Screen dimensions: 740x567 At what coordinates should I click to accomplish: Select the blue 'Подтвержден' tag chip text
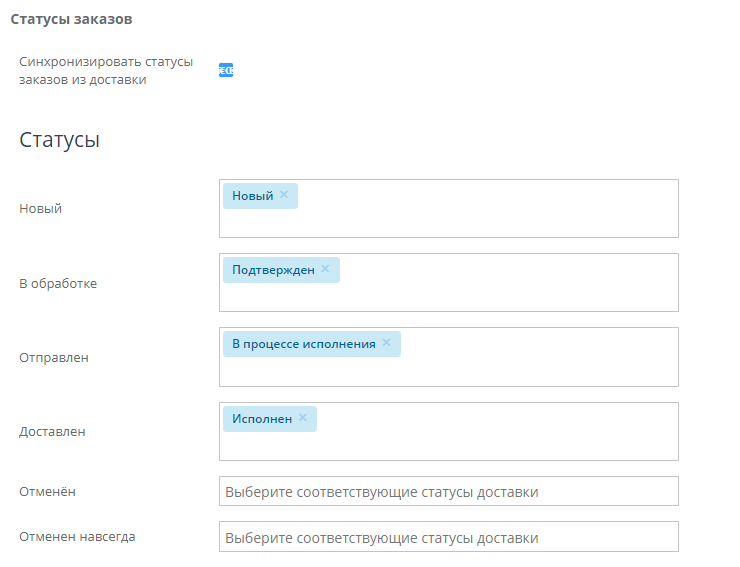point(273,270)
